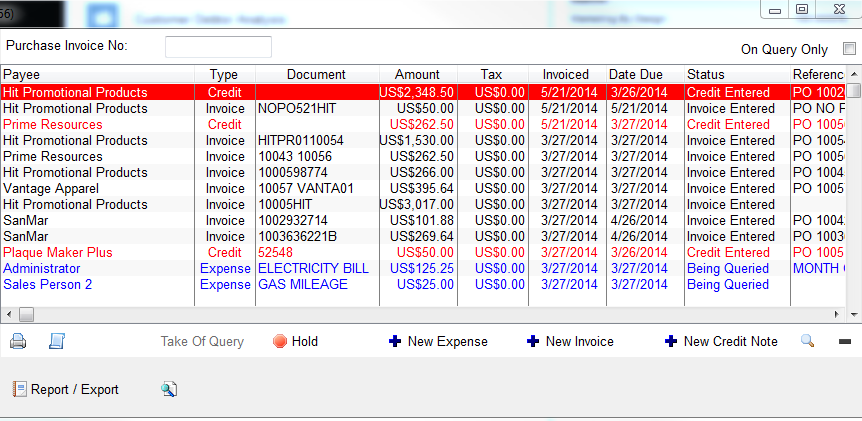The width and height of the screenshot is (862, 421).
Task: Click the magnifying glass search icon beside New Credit Note
Action: pos(807,341)
